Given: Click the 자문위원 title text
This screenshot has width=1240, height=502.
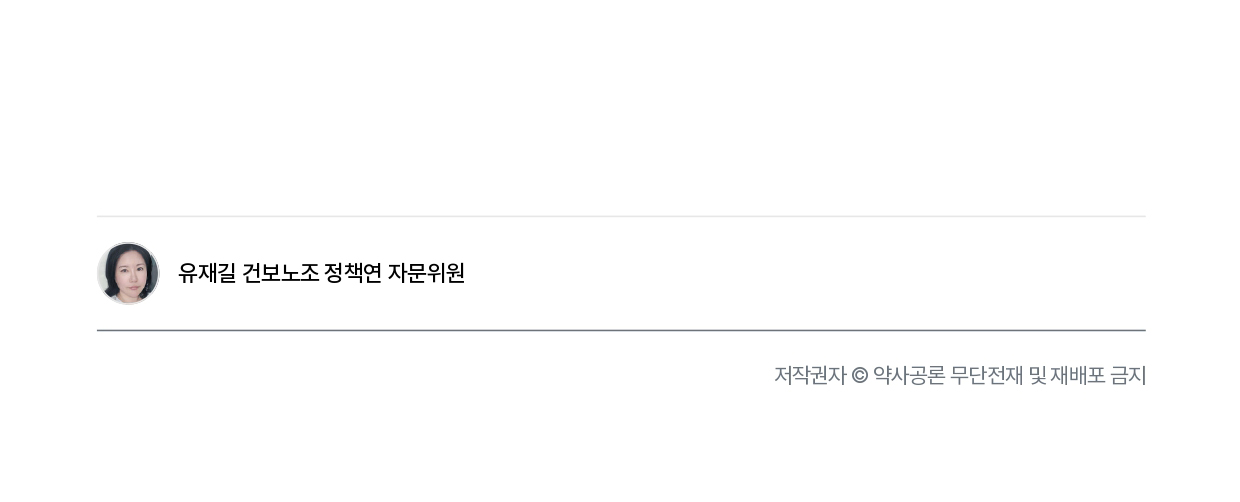Looking at the screenshot, I should tap(426, 273).
